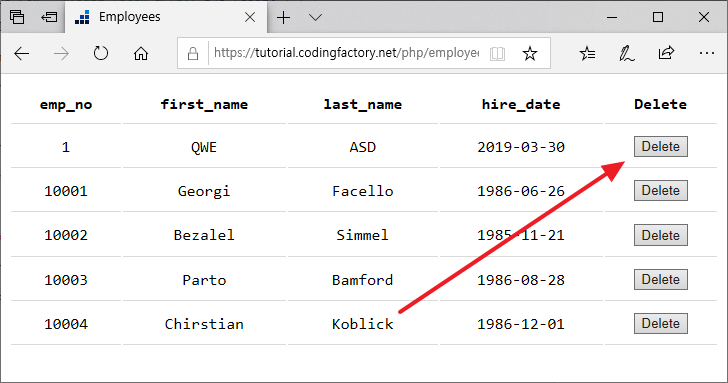Open a new tab with plus button
The image size is (728, 383).
283,18
